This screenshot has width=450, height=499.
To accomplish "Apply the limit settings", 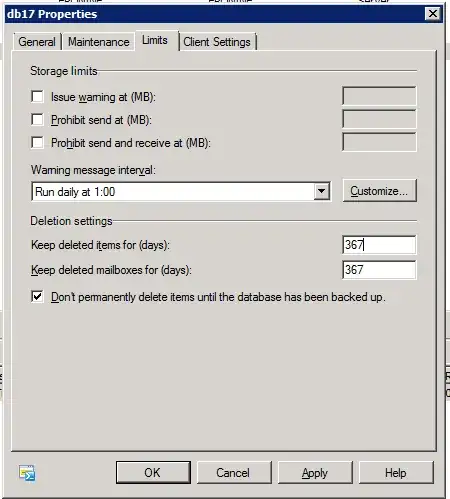I will [x=315, y=472].
